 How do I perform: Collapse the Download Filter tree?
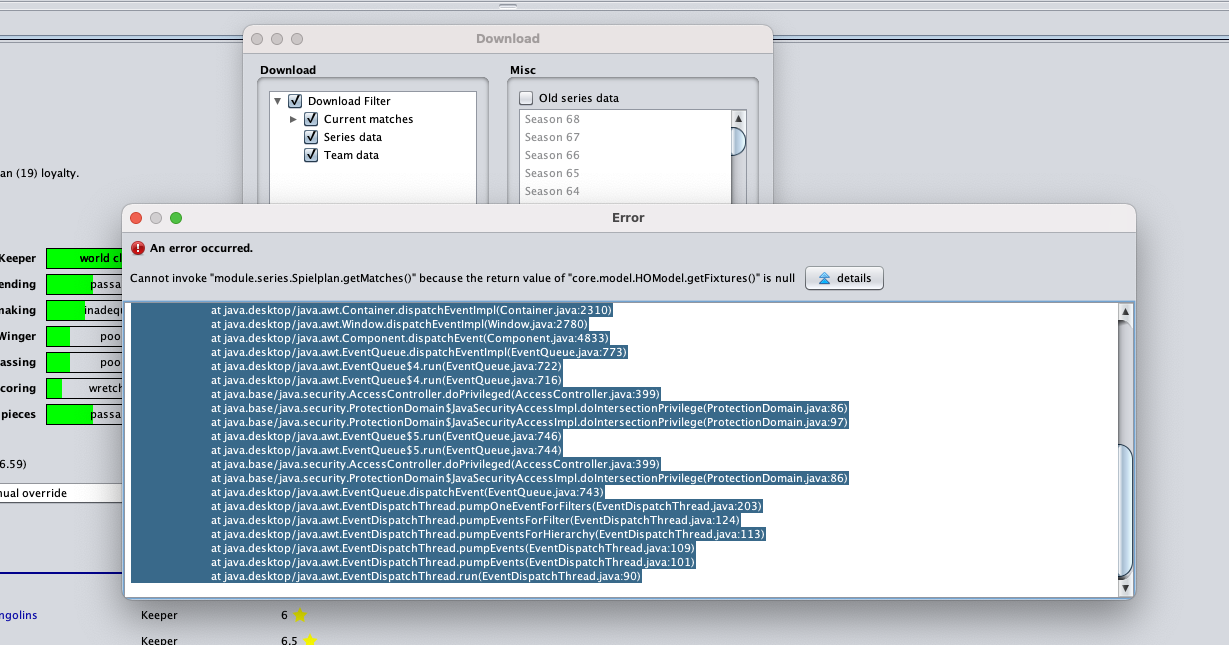tap(278, 101)
